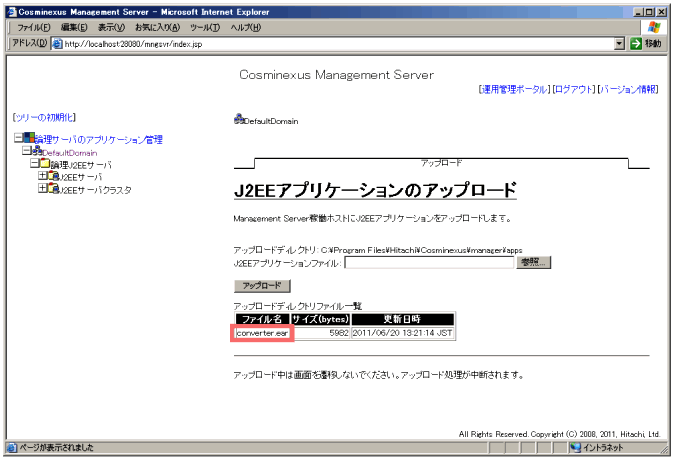Image resolution: width=673 pixels, height=460 pixels.
Task: Open the お気に入り(A) menu
Action: pos(157,27)
